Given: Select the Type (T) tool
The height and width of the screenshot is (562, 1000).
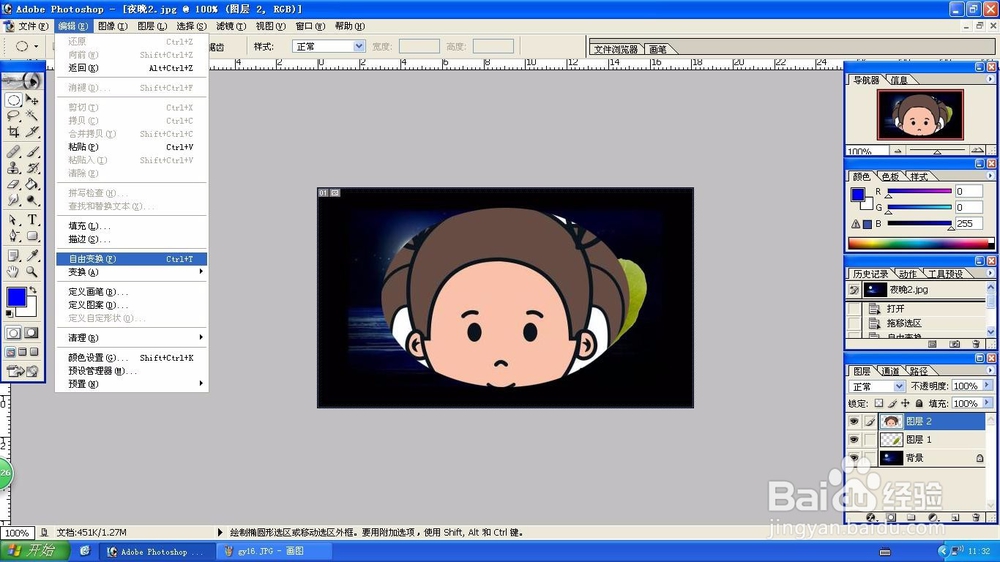Looking at the screenshot, I should pyautogui.click(x=32, y=220).
